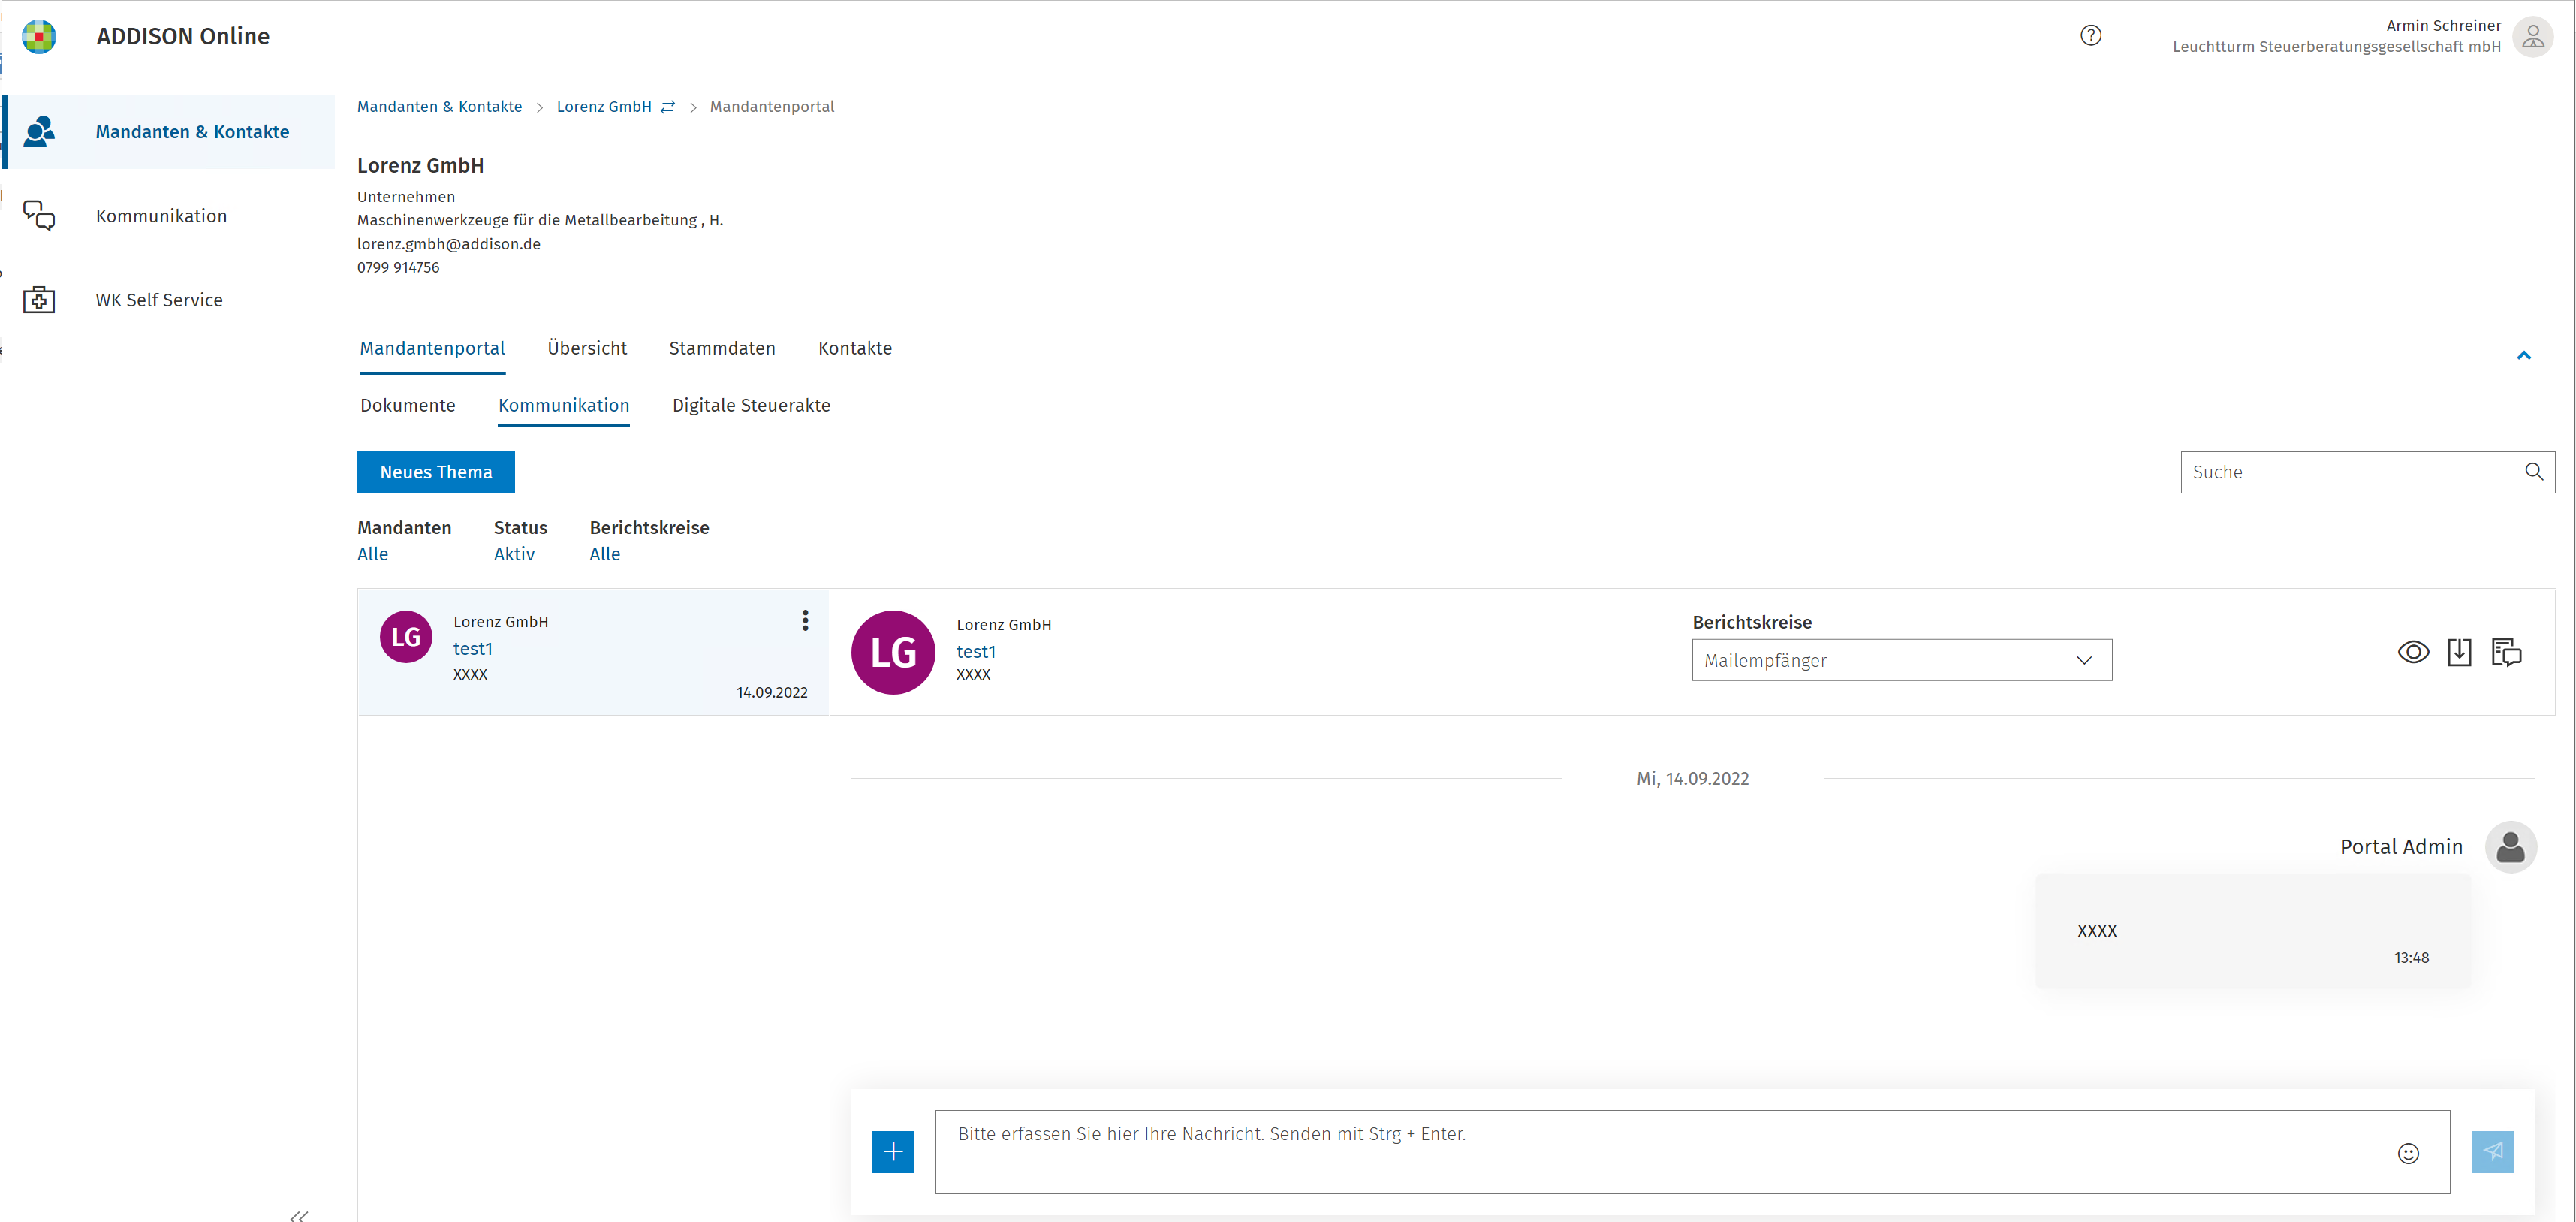2576x1222 pixels.
Task: Open three-dot menu for test1 topic
Action: 805,621
